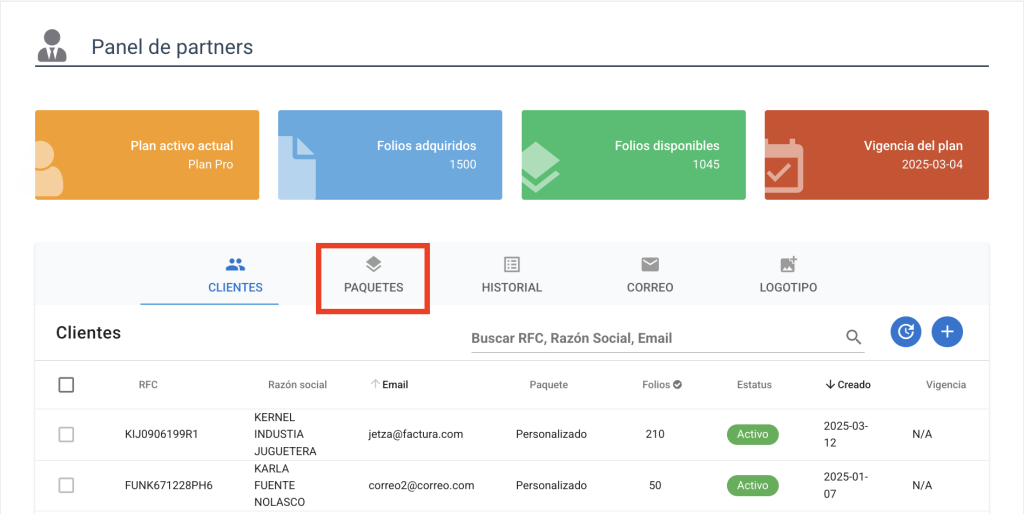Sort the table by Creado column arrow
1024x514 pixels.
coord(830,385)
